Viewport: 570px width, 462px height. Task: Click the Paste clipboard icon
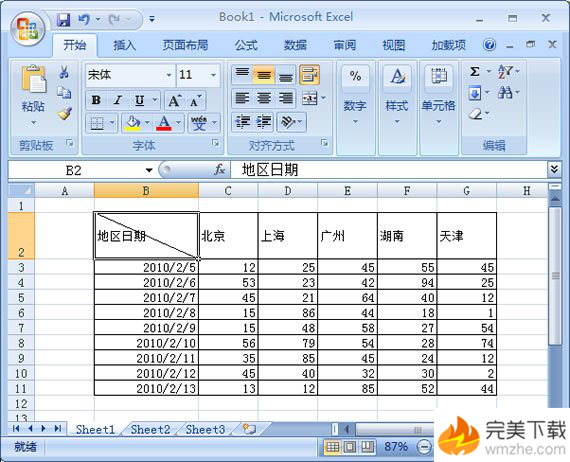tap(33, 80)
